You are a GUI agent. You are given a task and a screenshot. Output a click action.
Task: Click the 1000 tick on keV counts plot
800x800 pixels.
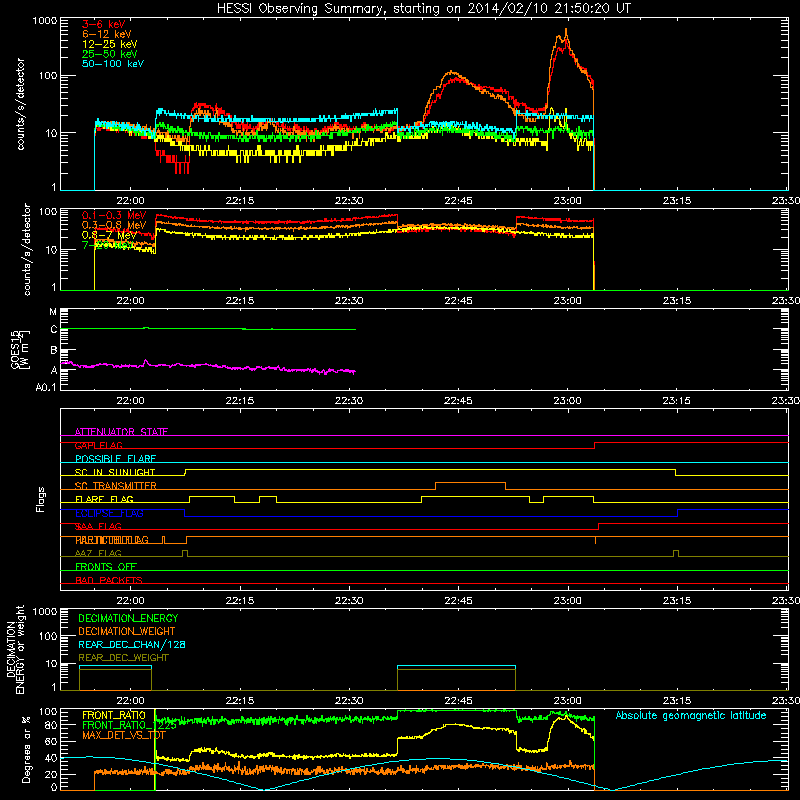(x=45, y=21)
